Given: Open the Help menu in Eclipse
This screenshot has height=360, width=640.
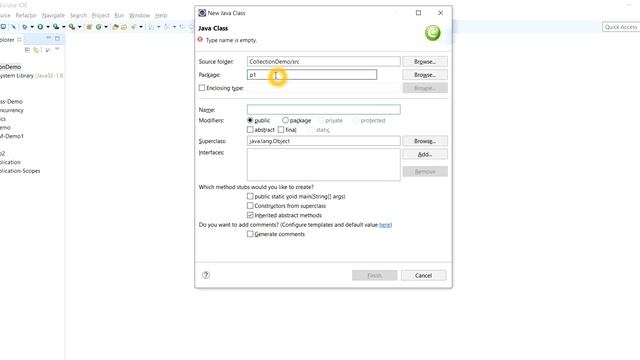Looking at the screenshot, I should coord(161,15).
